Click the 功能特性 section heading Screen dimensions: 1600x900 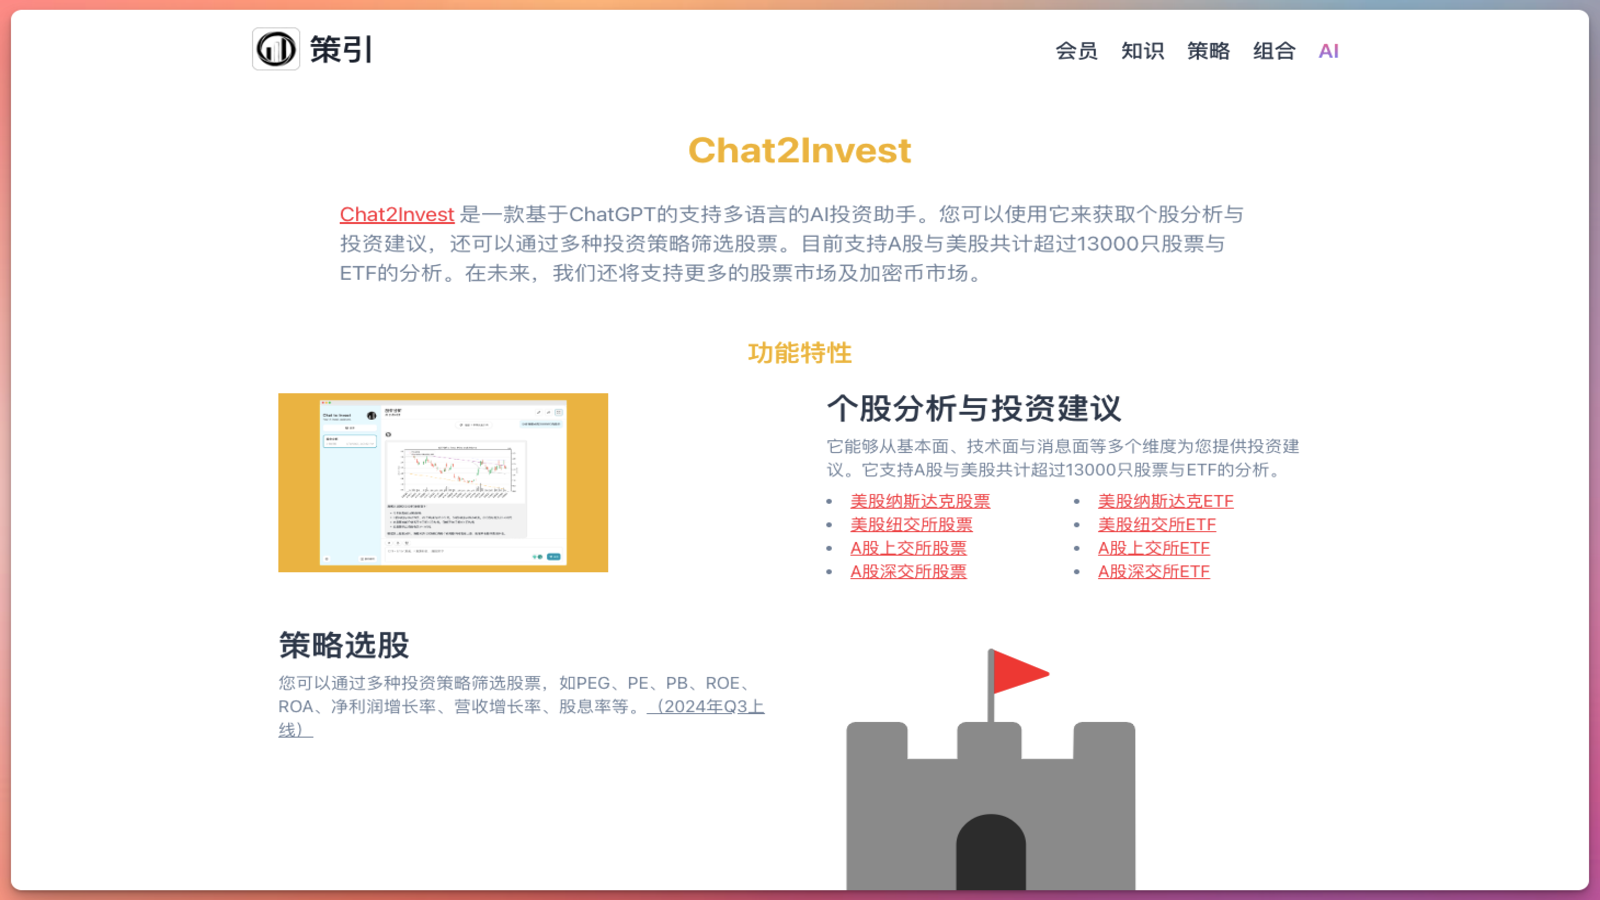click(799, 353)
